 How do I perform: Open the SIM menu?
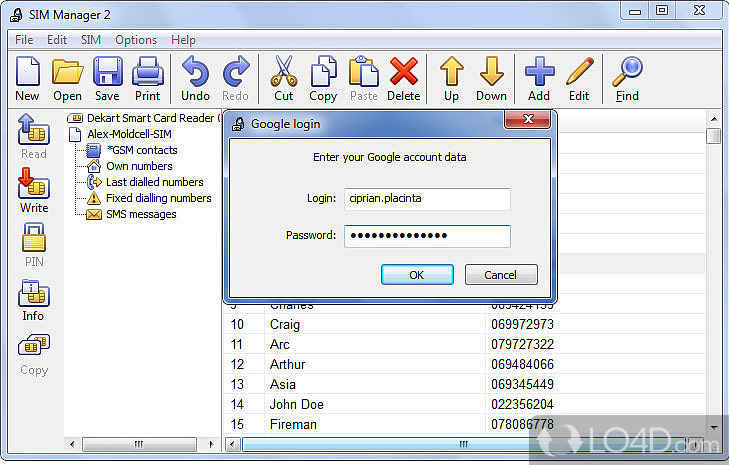pos(90,40)
